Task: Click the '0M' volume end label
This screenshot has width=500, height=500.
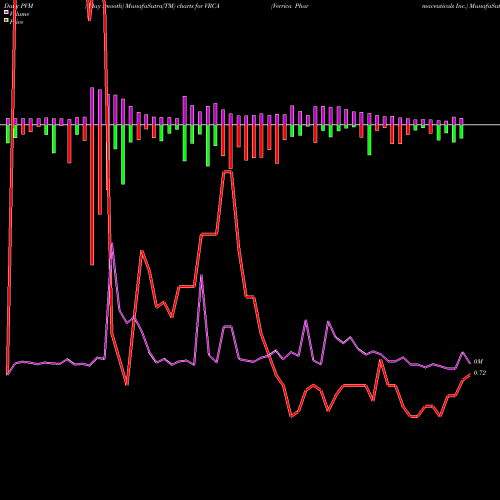Action: click(x=478, y=362)
